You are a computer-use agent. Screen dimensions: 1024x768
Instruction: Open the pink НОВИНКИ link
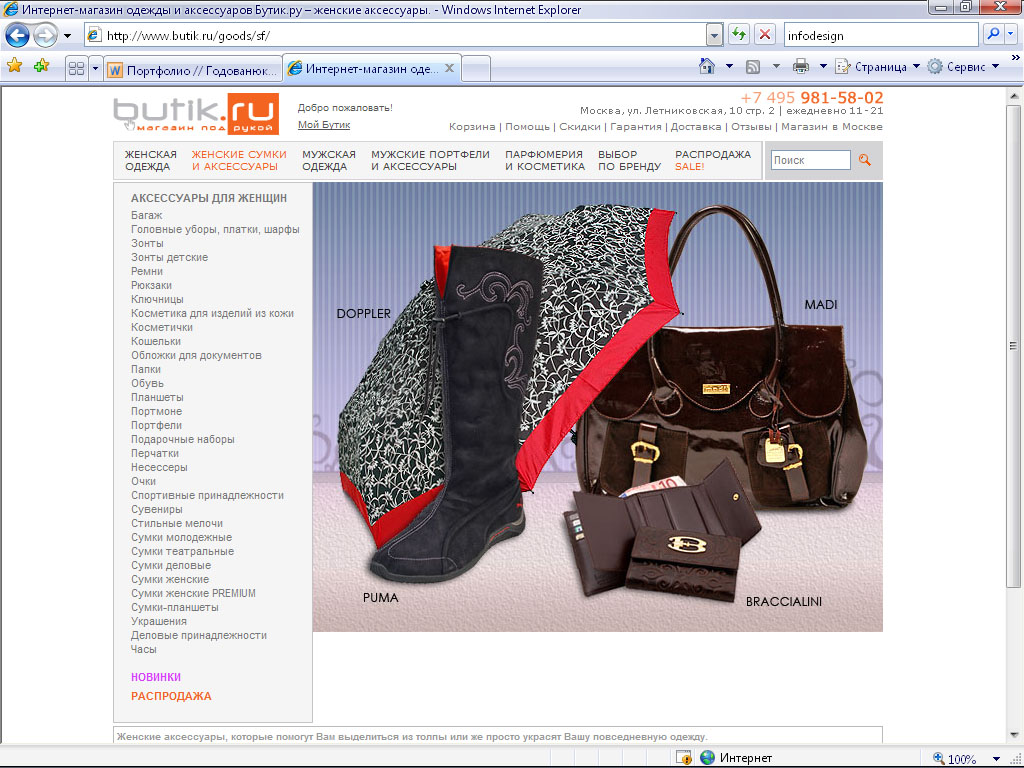pyautogui.click(x=156, y=677)
